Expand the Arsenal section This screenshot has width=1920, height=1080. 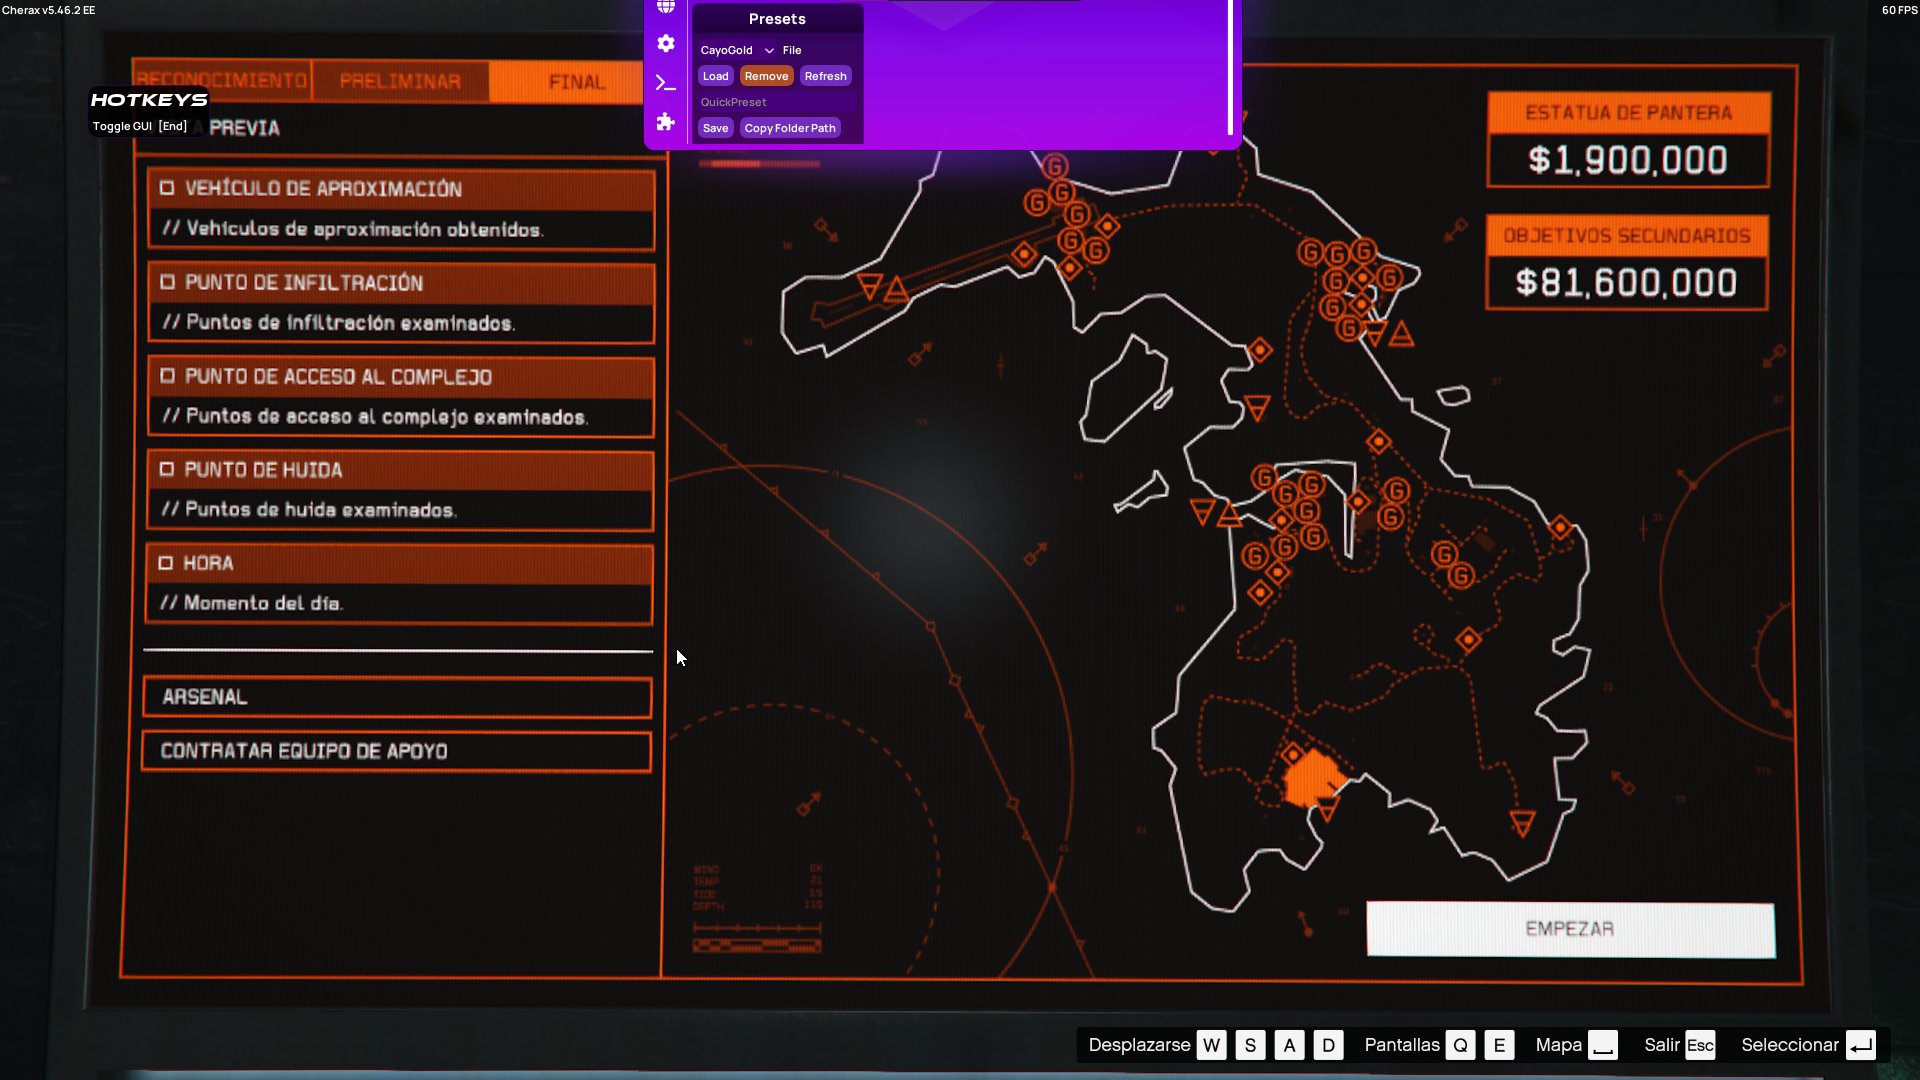point(397,697)
